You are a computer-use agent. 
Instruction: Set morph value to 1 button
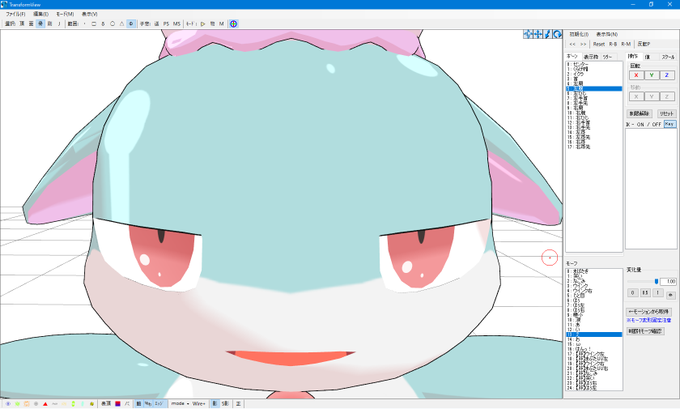(658, 293)
